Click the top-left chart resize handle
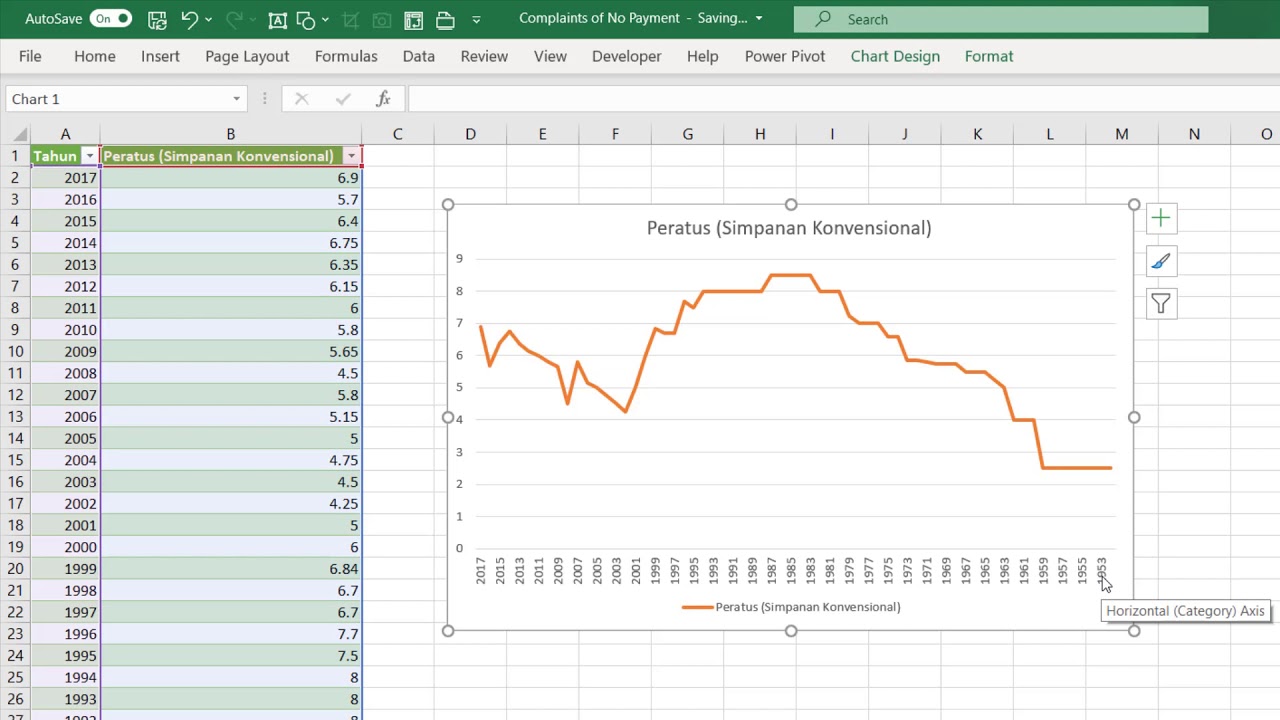 (448, 205)
